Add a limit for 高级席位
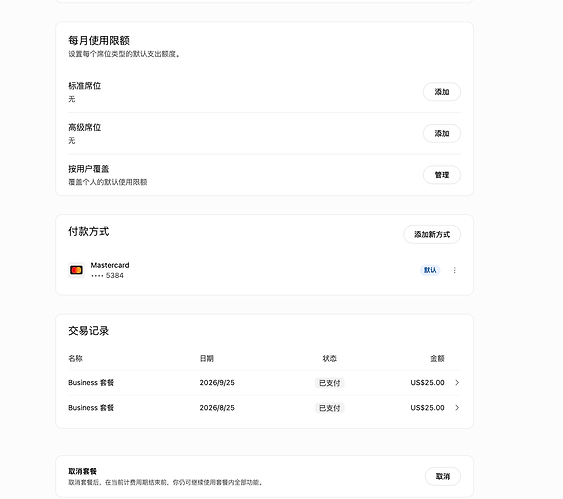The image size is (563, 499). pyautogui.click(x=442, y=134)
